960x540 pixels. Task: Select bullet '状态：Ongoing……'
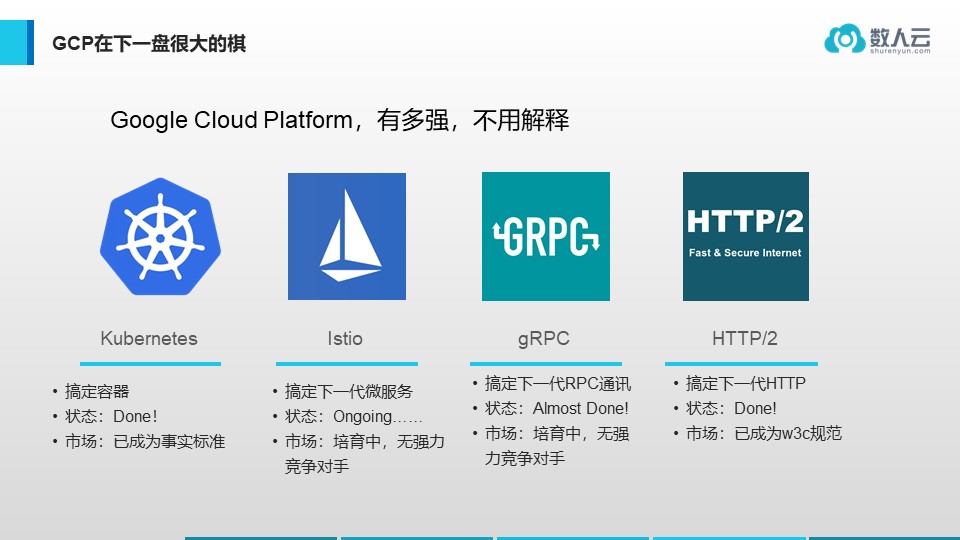click(353, 416)
